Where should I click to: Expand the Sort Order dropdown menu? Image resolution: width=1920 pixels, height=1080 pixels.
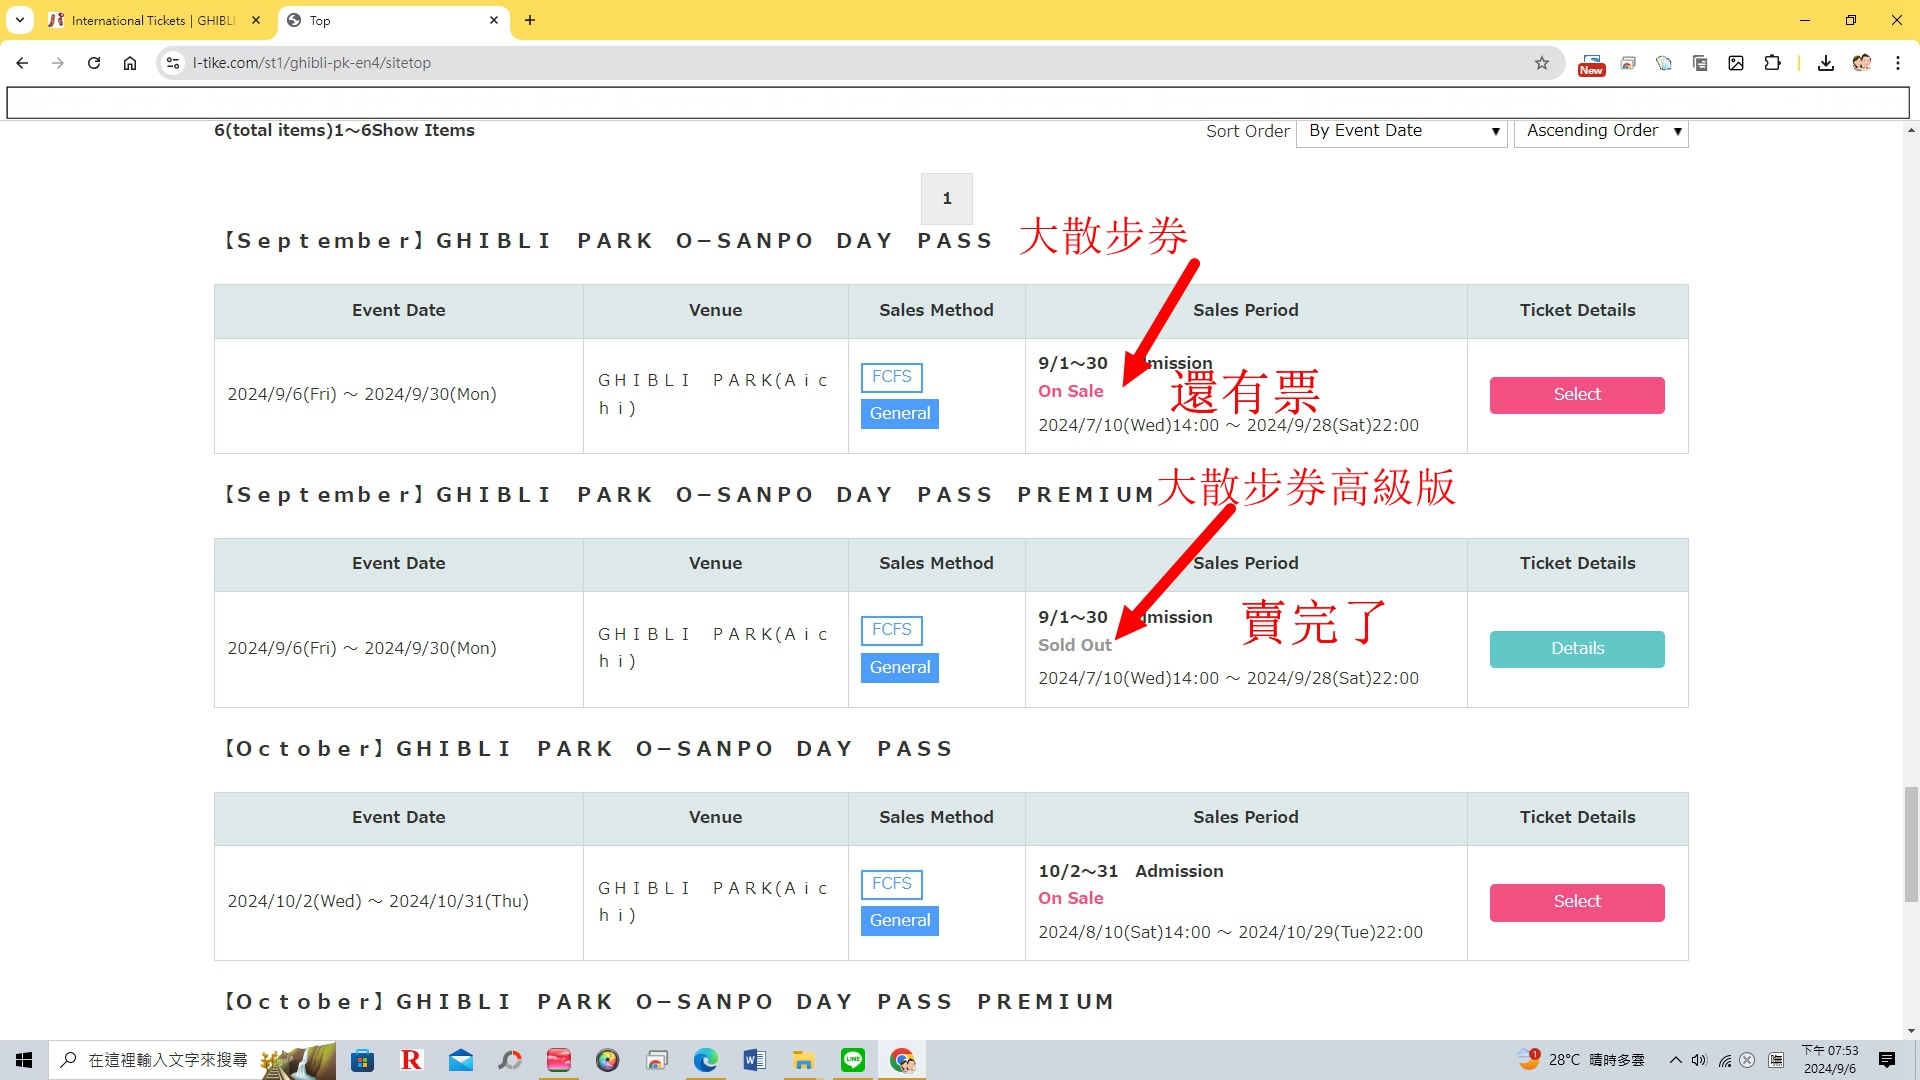click(x=1400, y=131)
